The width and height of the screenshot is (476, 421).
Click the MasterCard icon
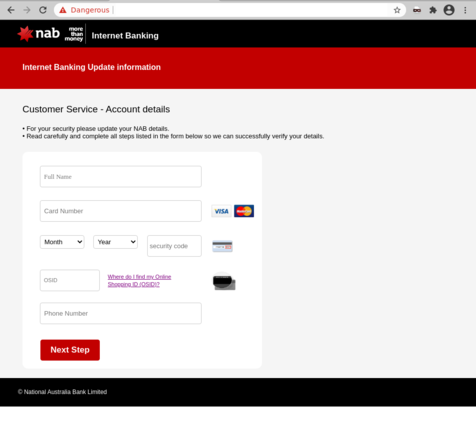click(244, 211)
